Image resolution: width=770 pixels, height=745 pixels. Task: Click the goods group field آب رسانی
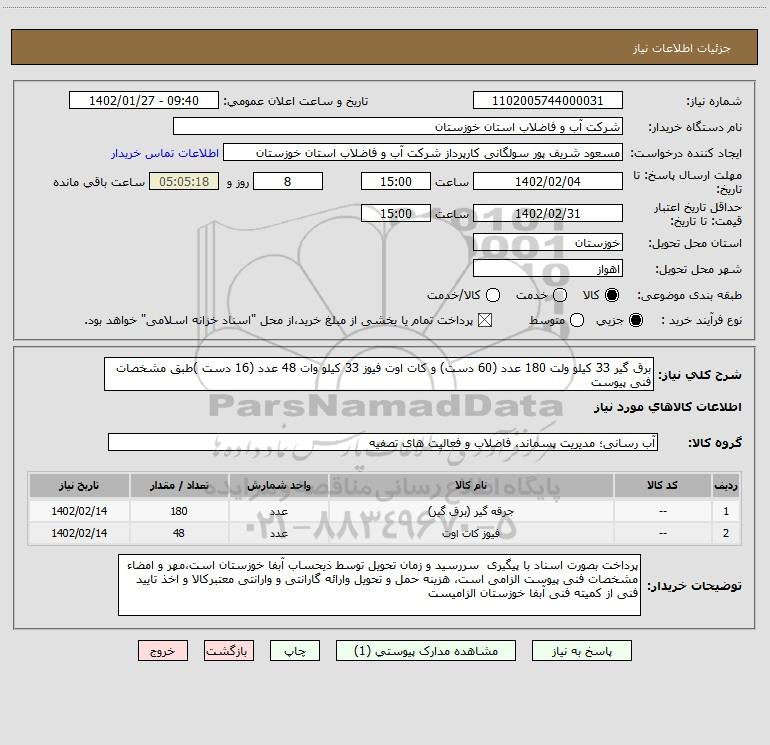tap(383, 442)
